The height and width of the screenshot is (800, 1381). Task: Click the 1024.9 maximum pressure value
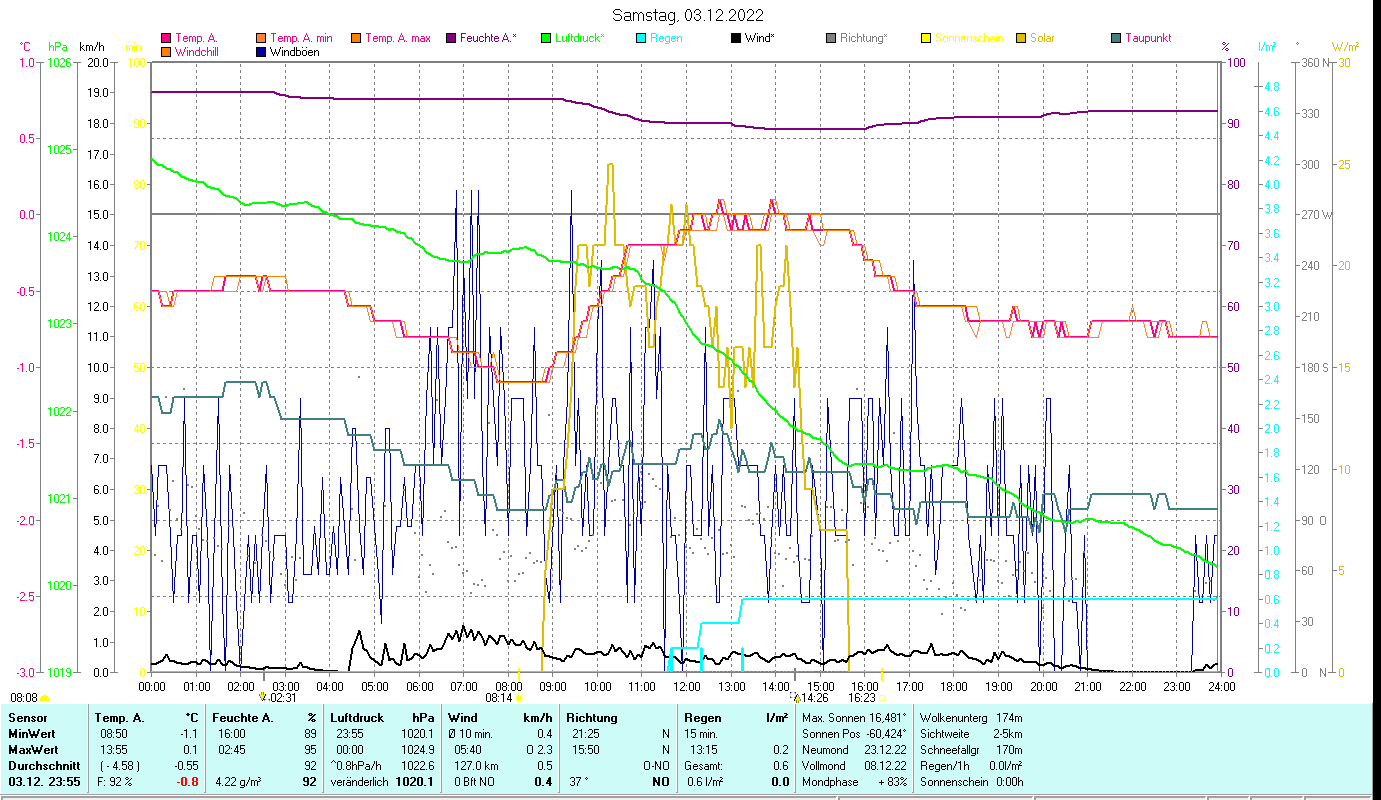(416, 750)
